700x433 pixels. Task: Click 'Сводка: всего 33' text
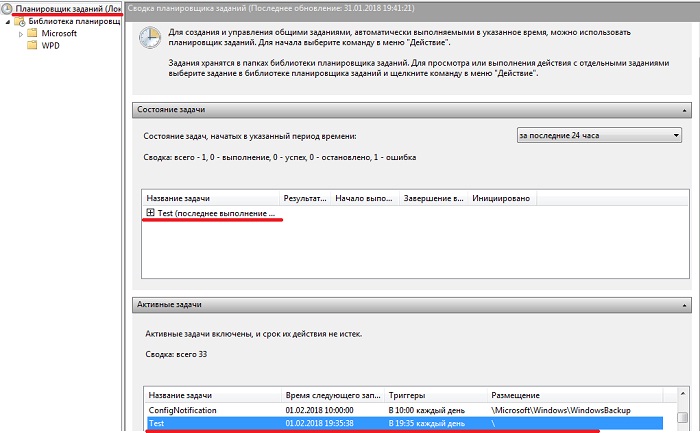click(176, 354)
